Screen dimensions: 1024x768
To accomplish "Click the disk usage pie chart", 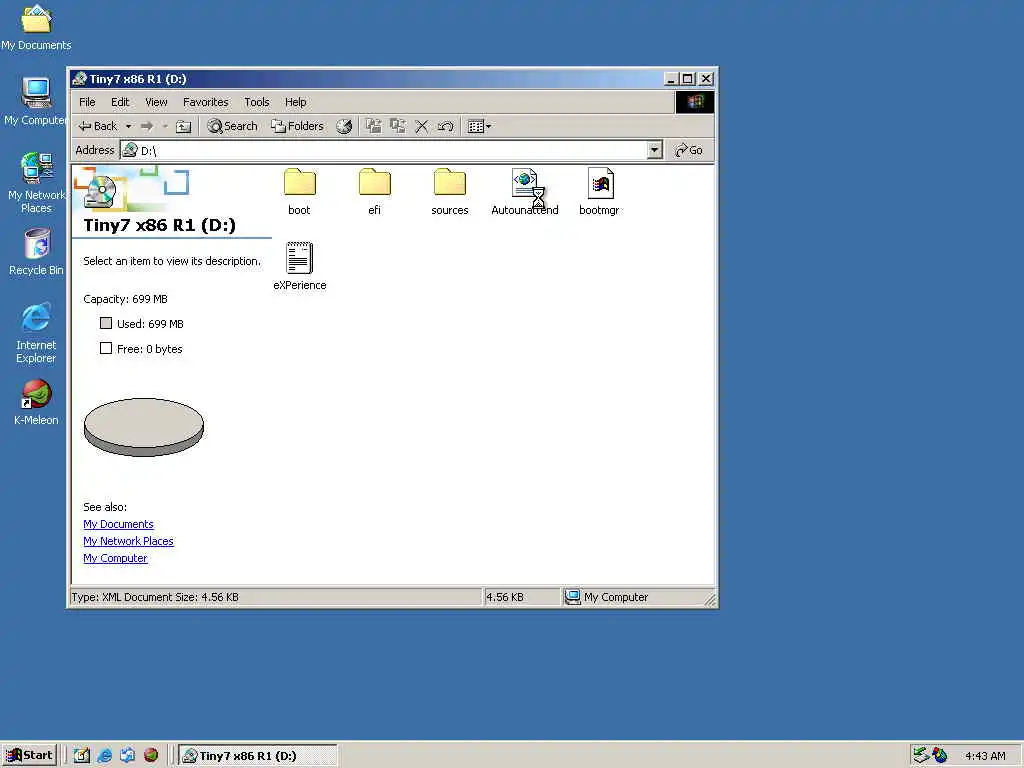I will coord(144,426).
